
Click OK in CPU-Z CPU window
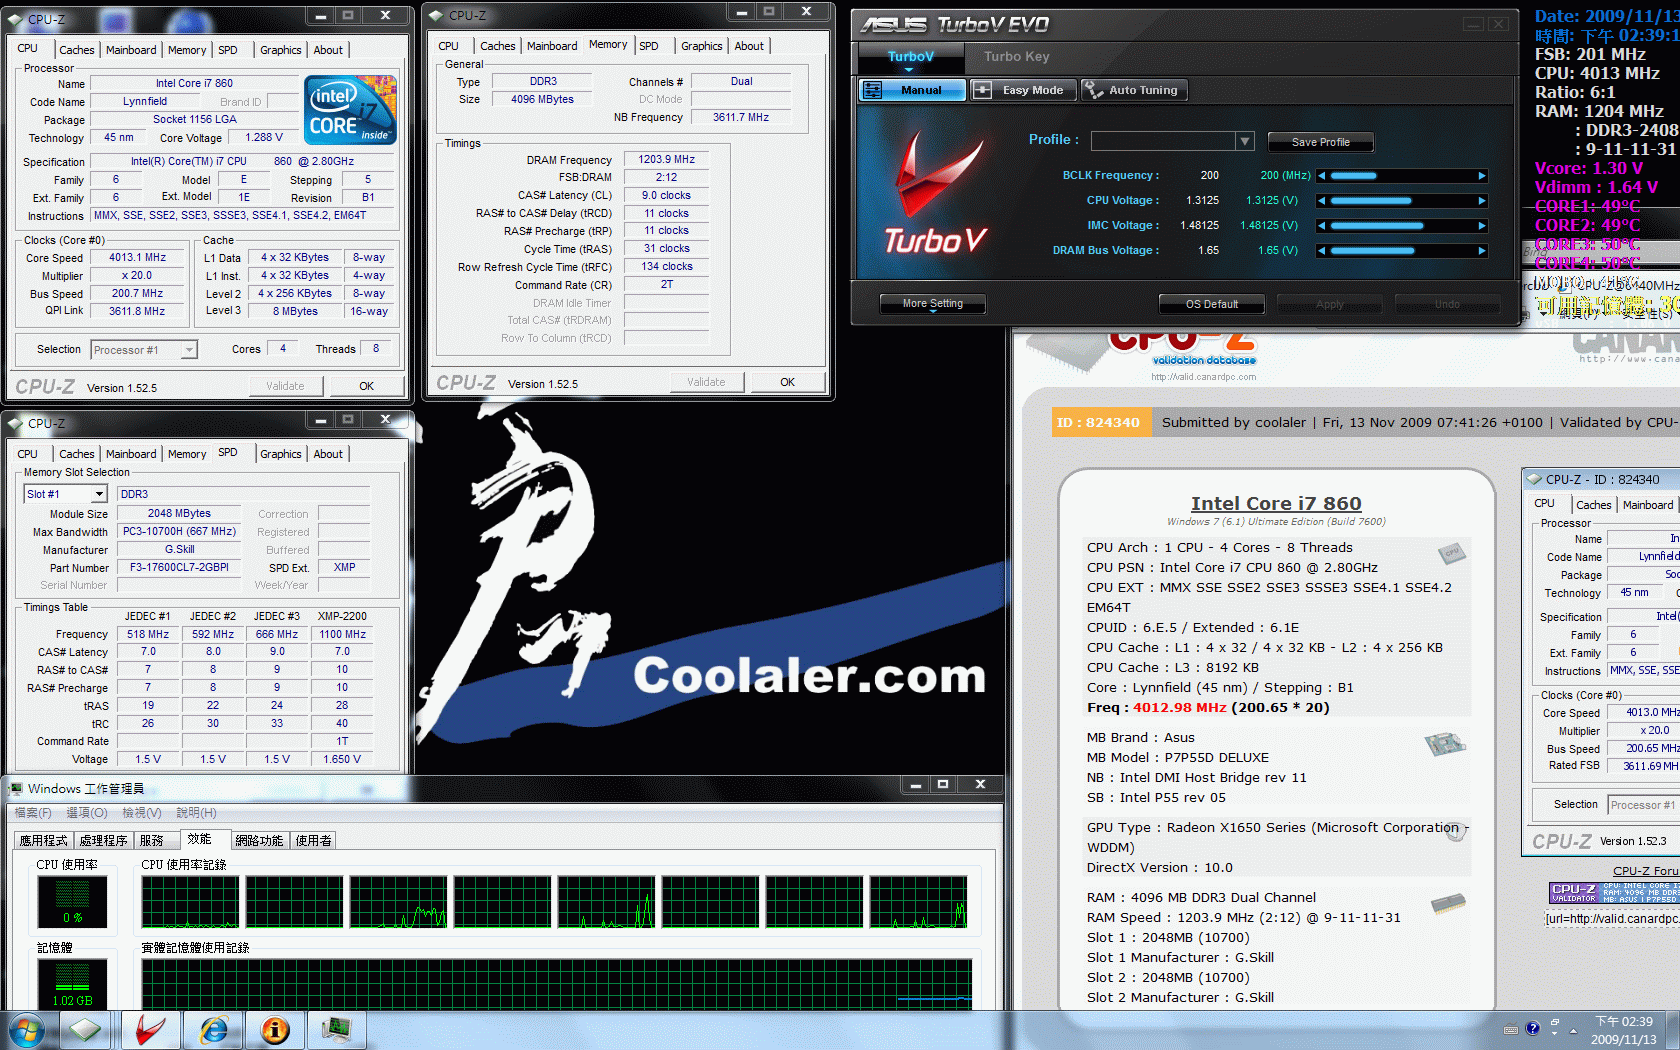coord(366,386)
